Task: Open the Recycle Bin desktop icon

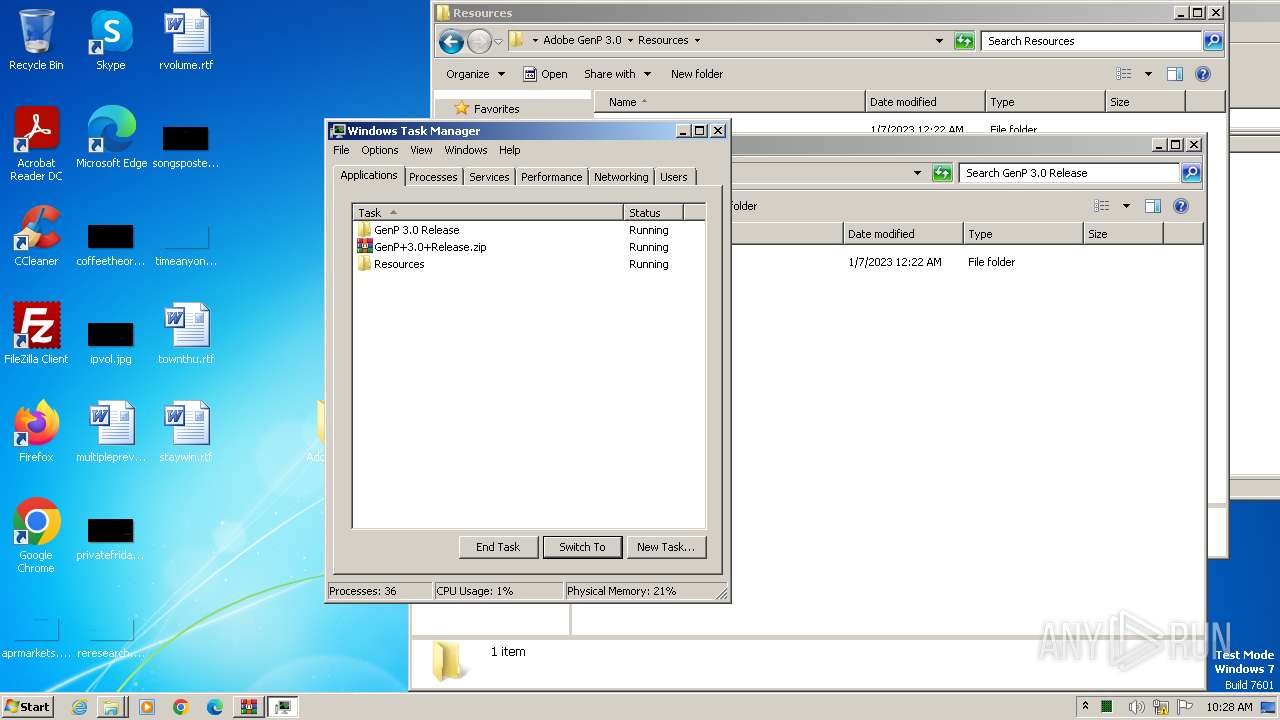Action: pyautogui.click(x=36, y=40)
